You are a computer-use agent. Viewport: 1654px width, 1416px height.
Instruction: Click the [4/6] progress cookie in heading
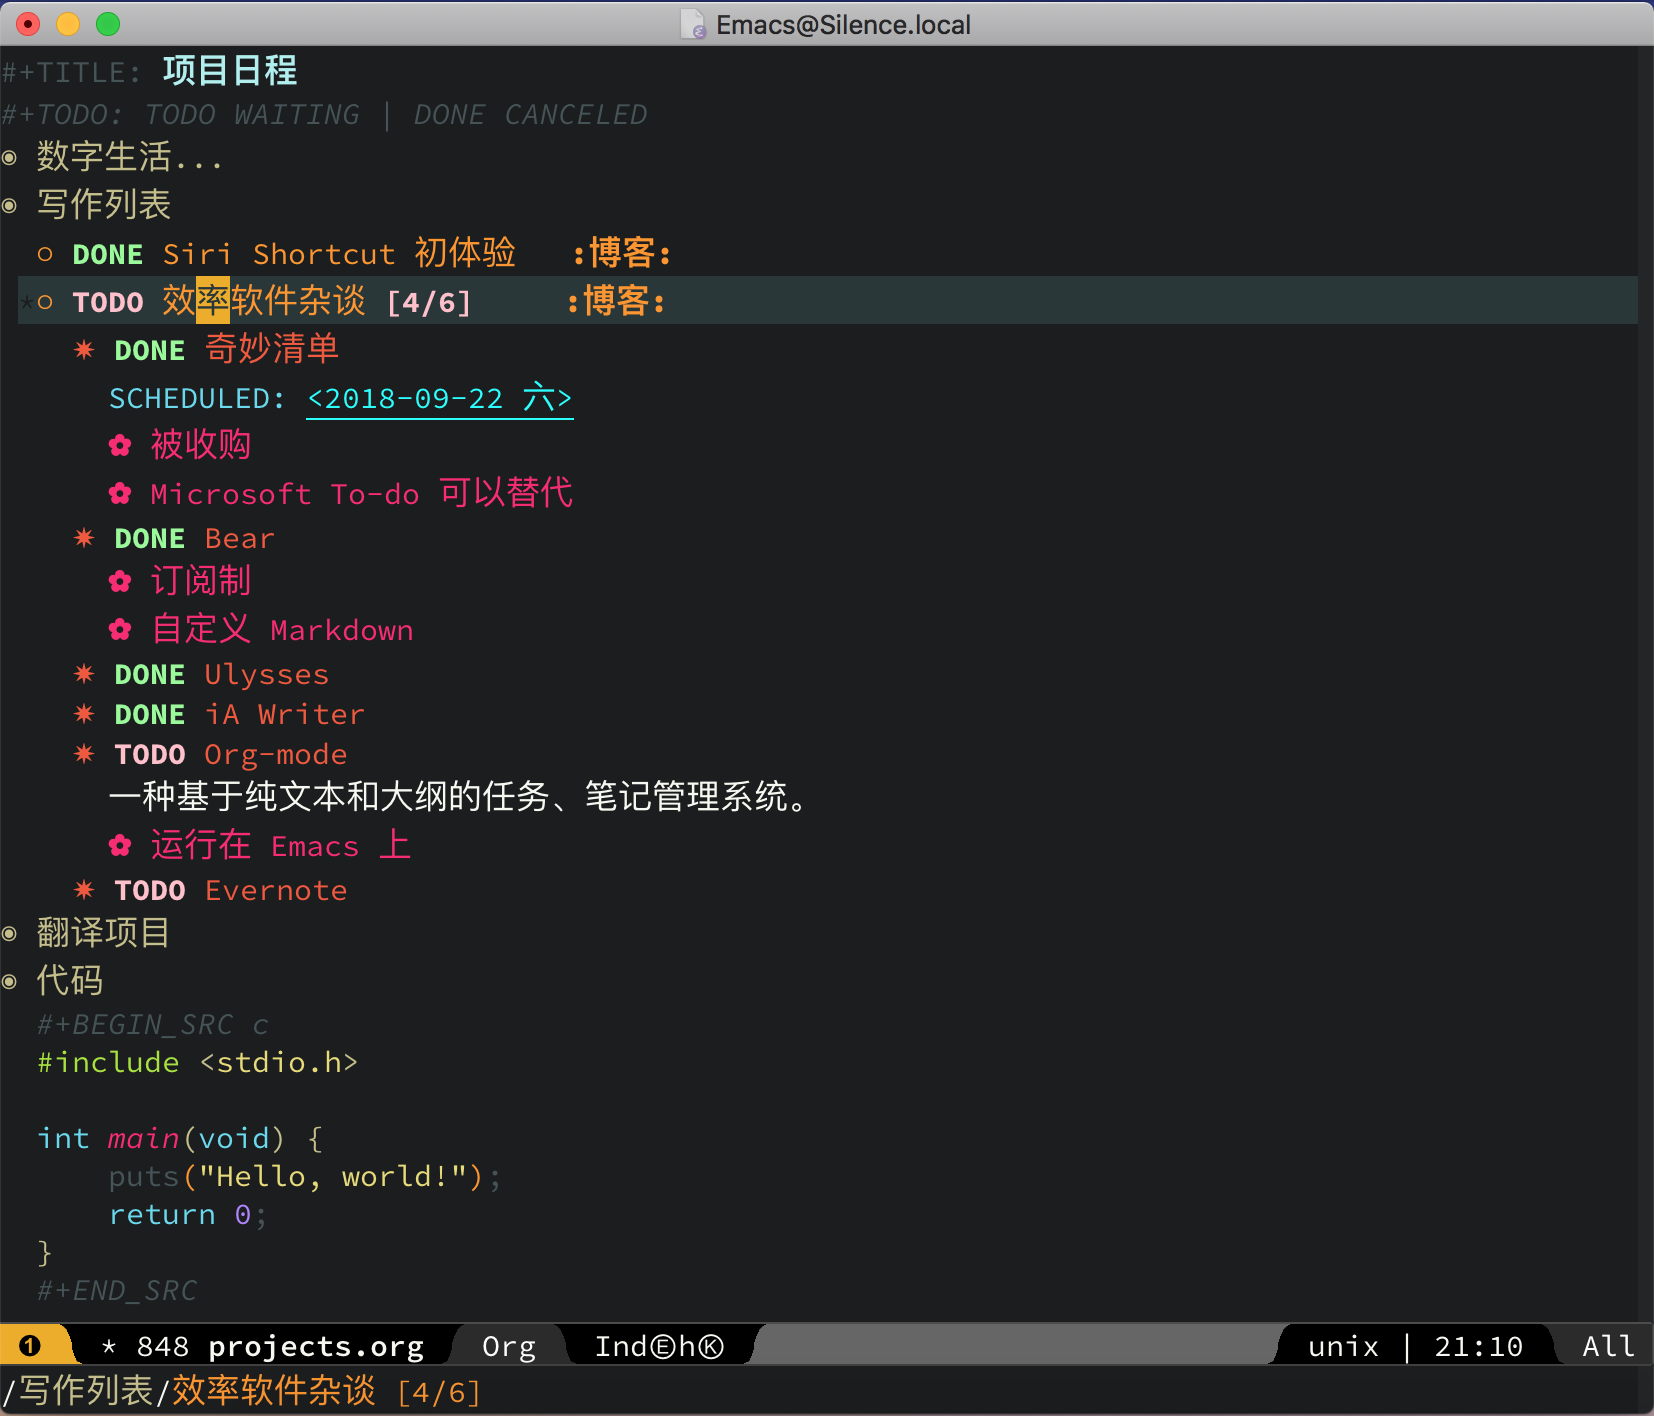pyautogui.click(x=429, y=302)
